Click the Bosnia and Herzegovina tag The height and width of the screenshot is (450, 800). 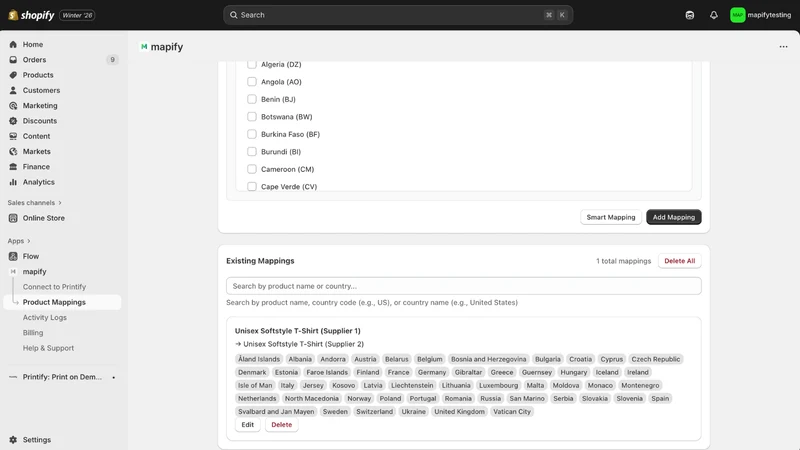tap(488, 359)
